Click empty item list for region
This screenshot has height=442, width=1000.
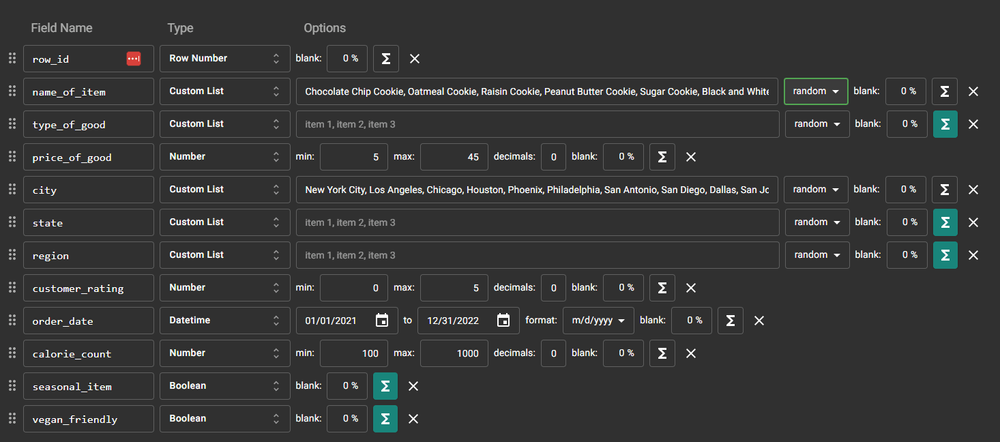tap(538, 254)
